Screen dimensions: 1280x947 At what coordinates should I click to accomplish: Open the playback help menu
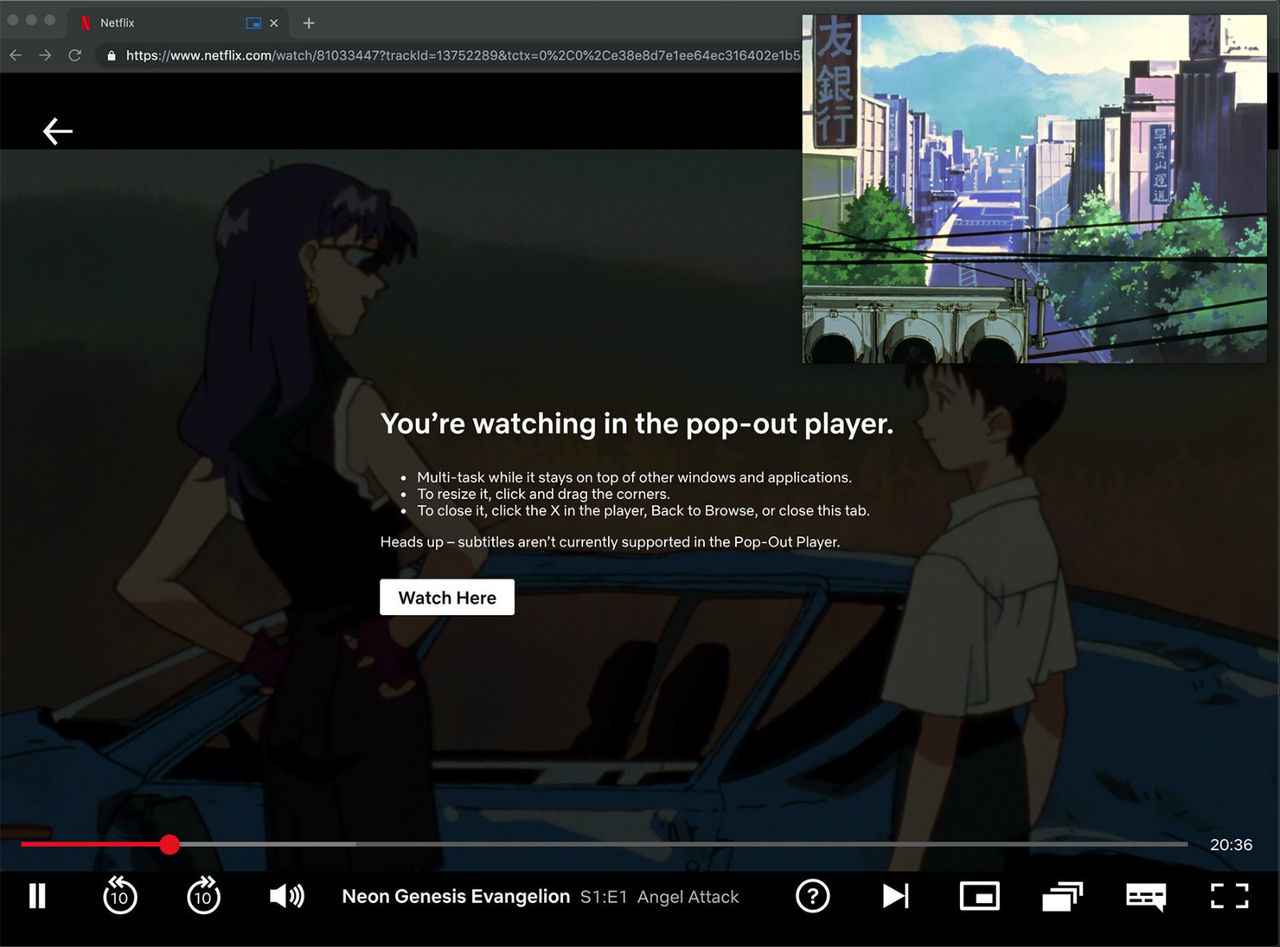coord(813,896)
